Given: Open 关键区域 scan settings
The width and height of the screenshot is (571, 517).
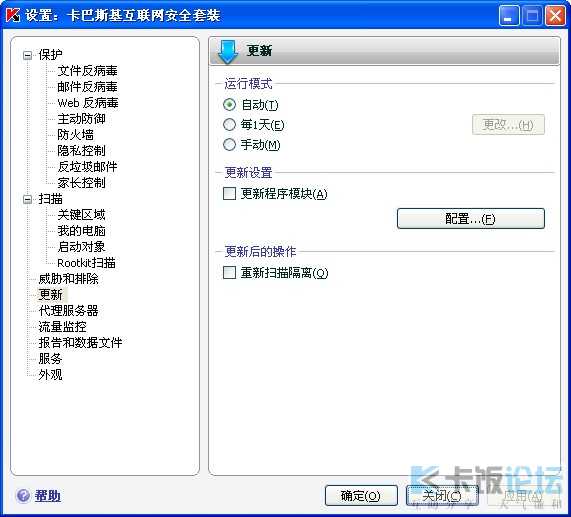Looking at the screenshot, I should (81, 215).
